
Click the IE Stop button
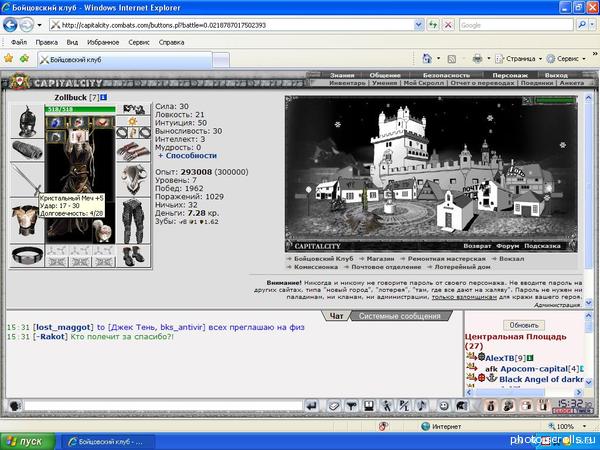pos(448,25)
